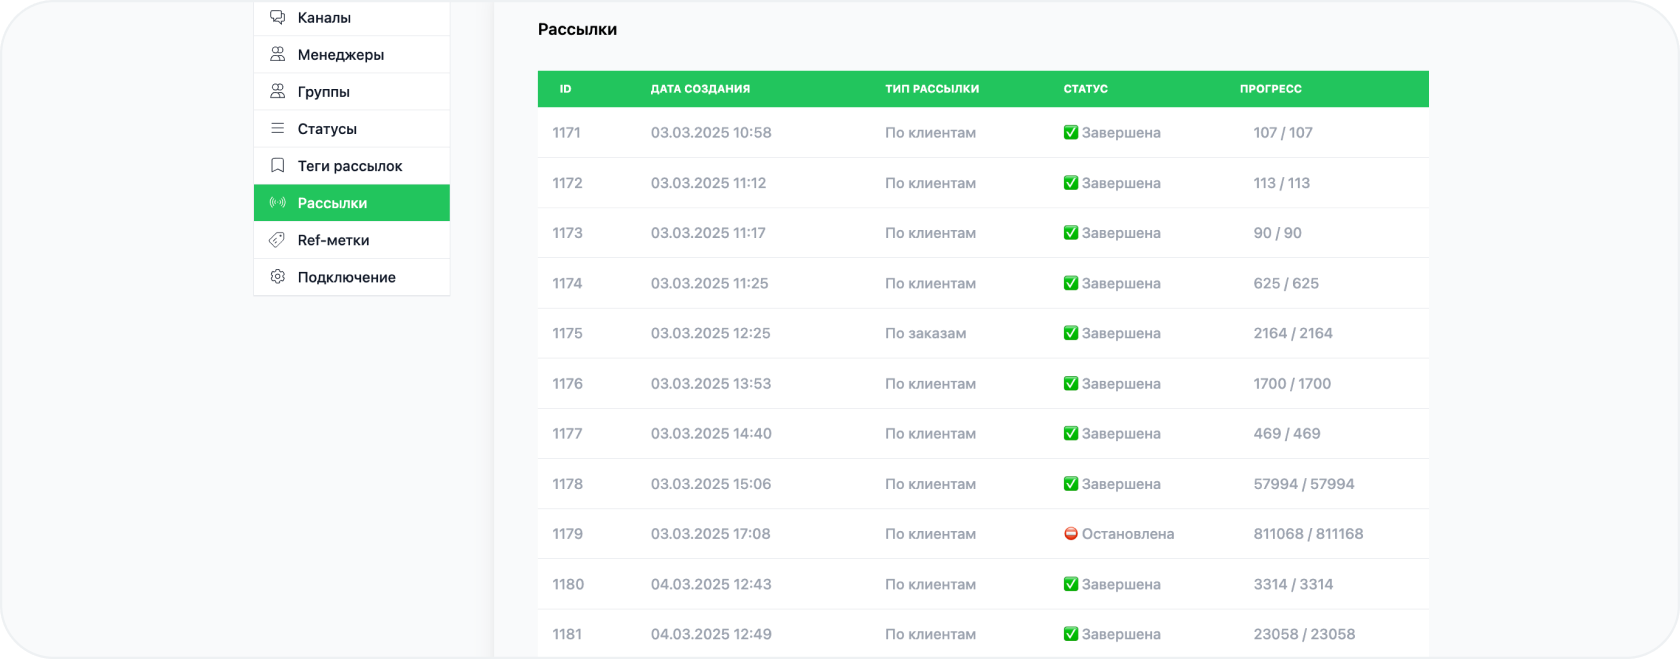This screenshot has height=659, width=1680.
Task: Select mailing ID 1177
Action: pyautogui.click(x=567, y=433)
